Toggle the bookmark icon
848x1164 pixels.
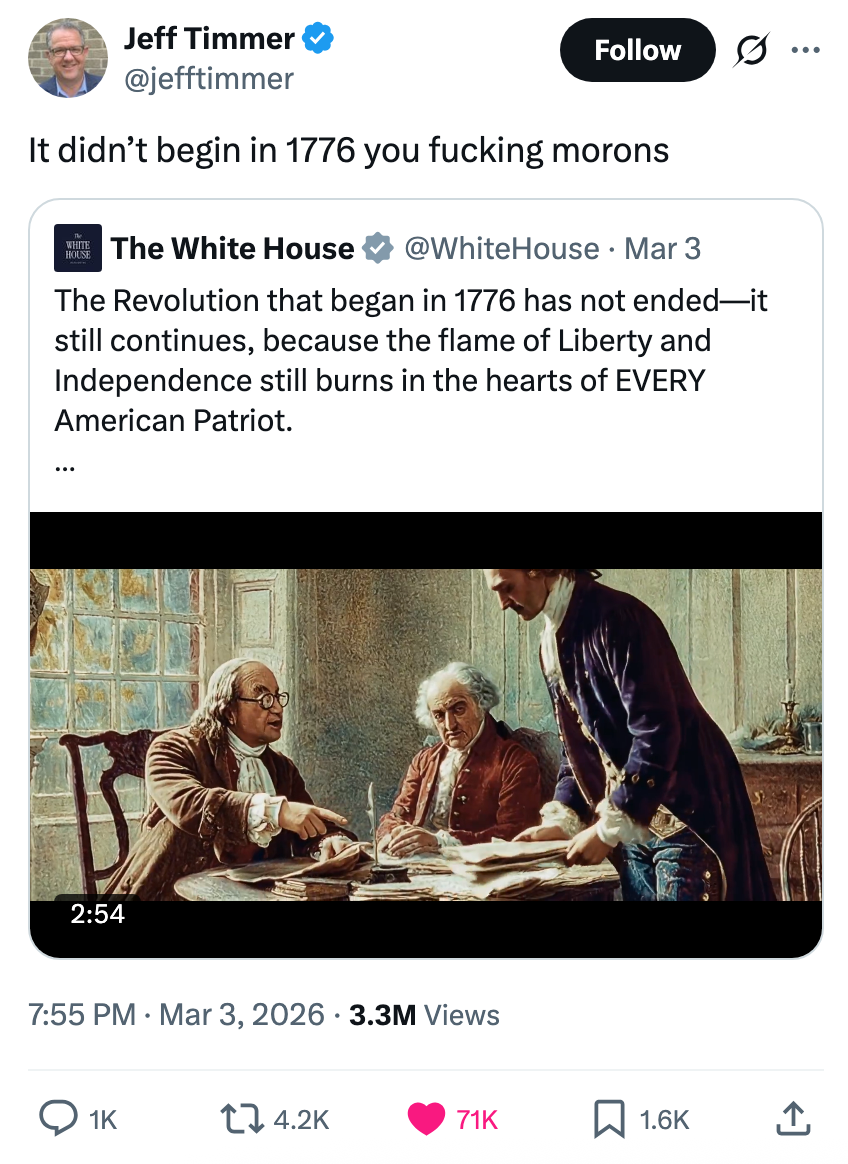tap(609, 1119)
